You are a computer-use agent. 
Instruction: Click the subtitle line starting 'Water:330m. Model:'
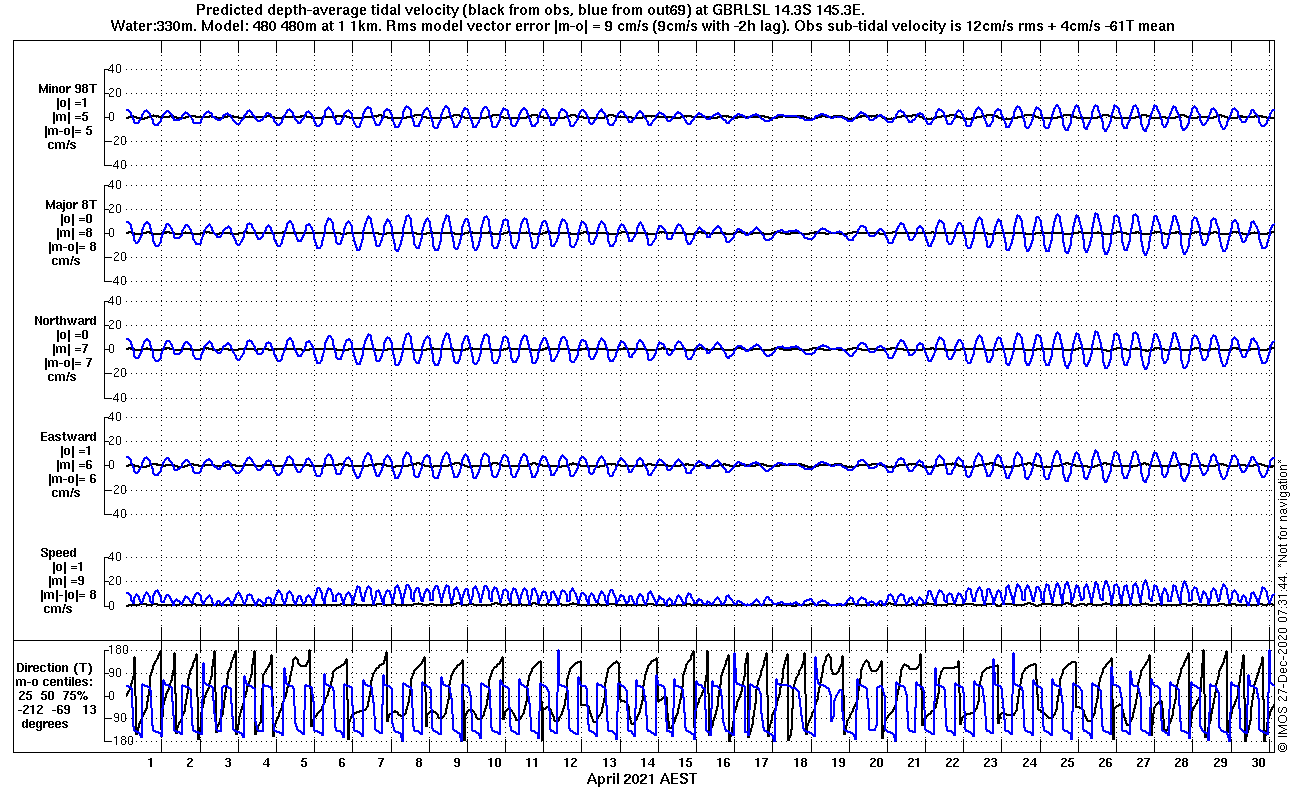pos(644,25)
